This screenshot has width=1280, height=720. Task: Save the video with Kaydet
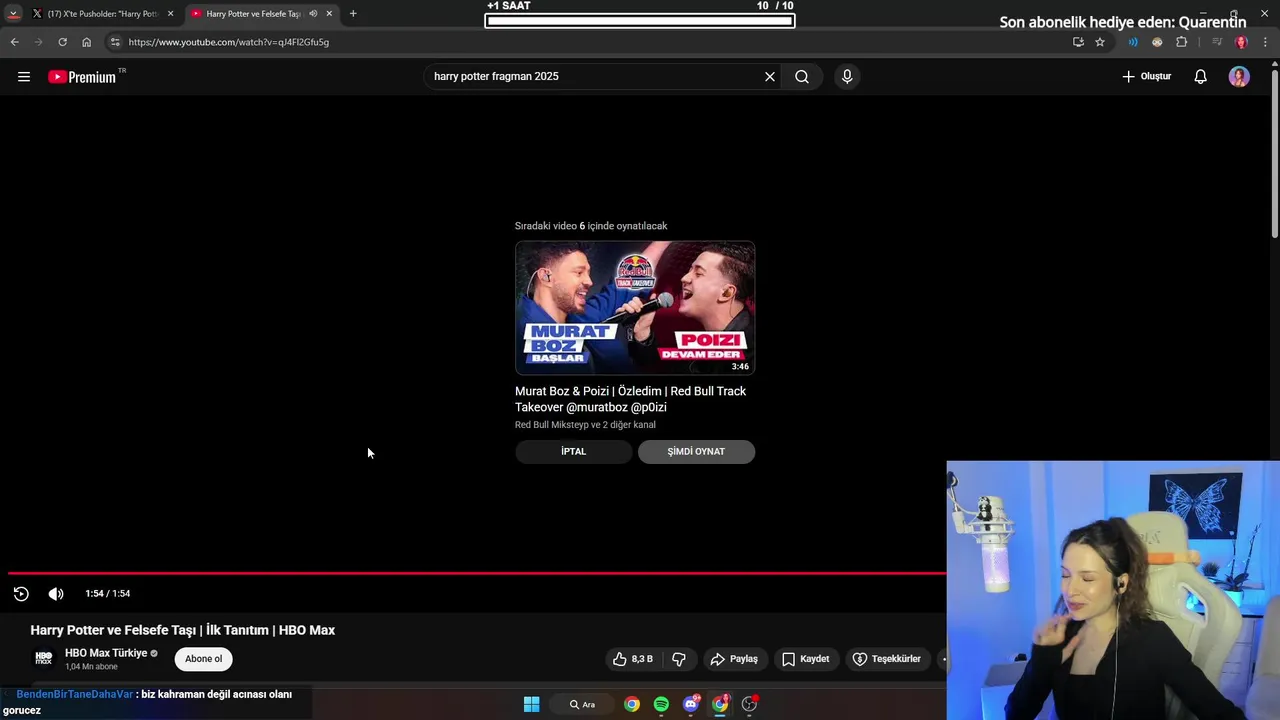(805, 659)
